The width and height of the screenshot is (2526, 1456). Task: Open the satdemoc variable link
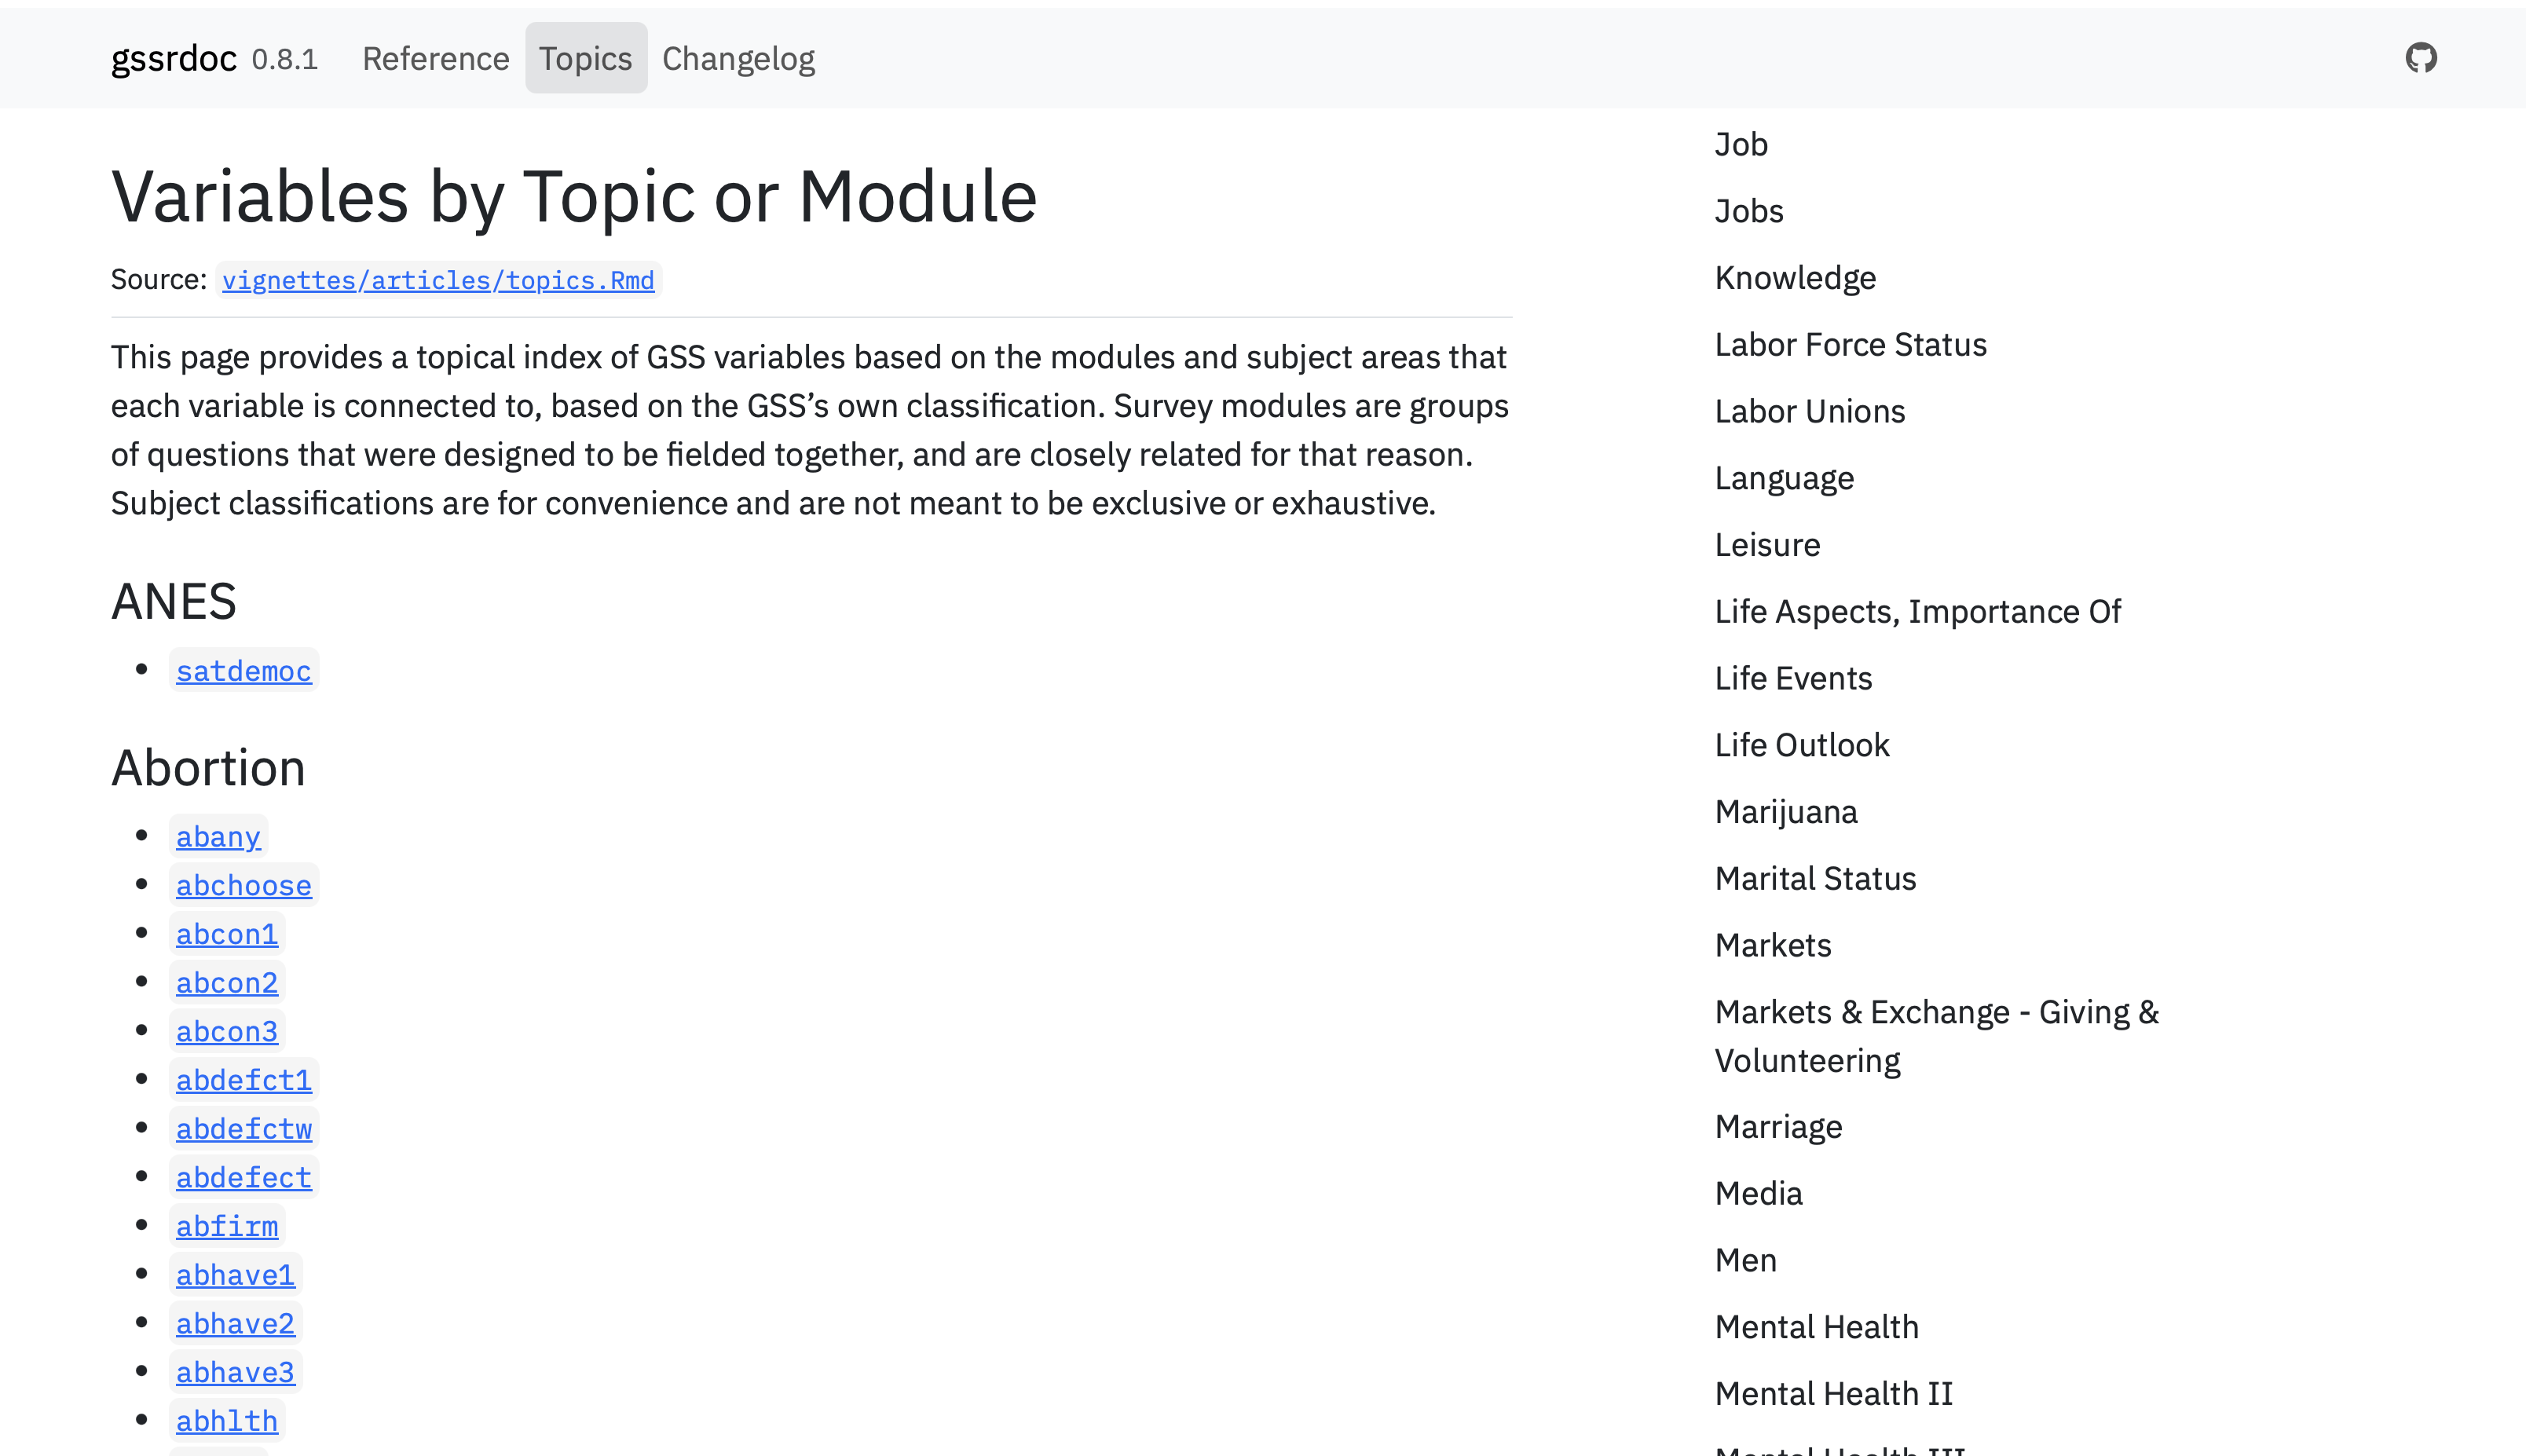point(243,671)
